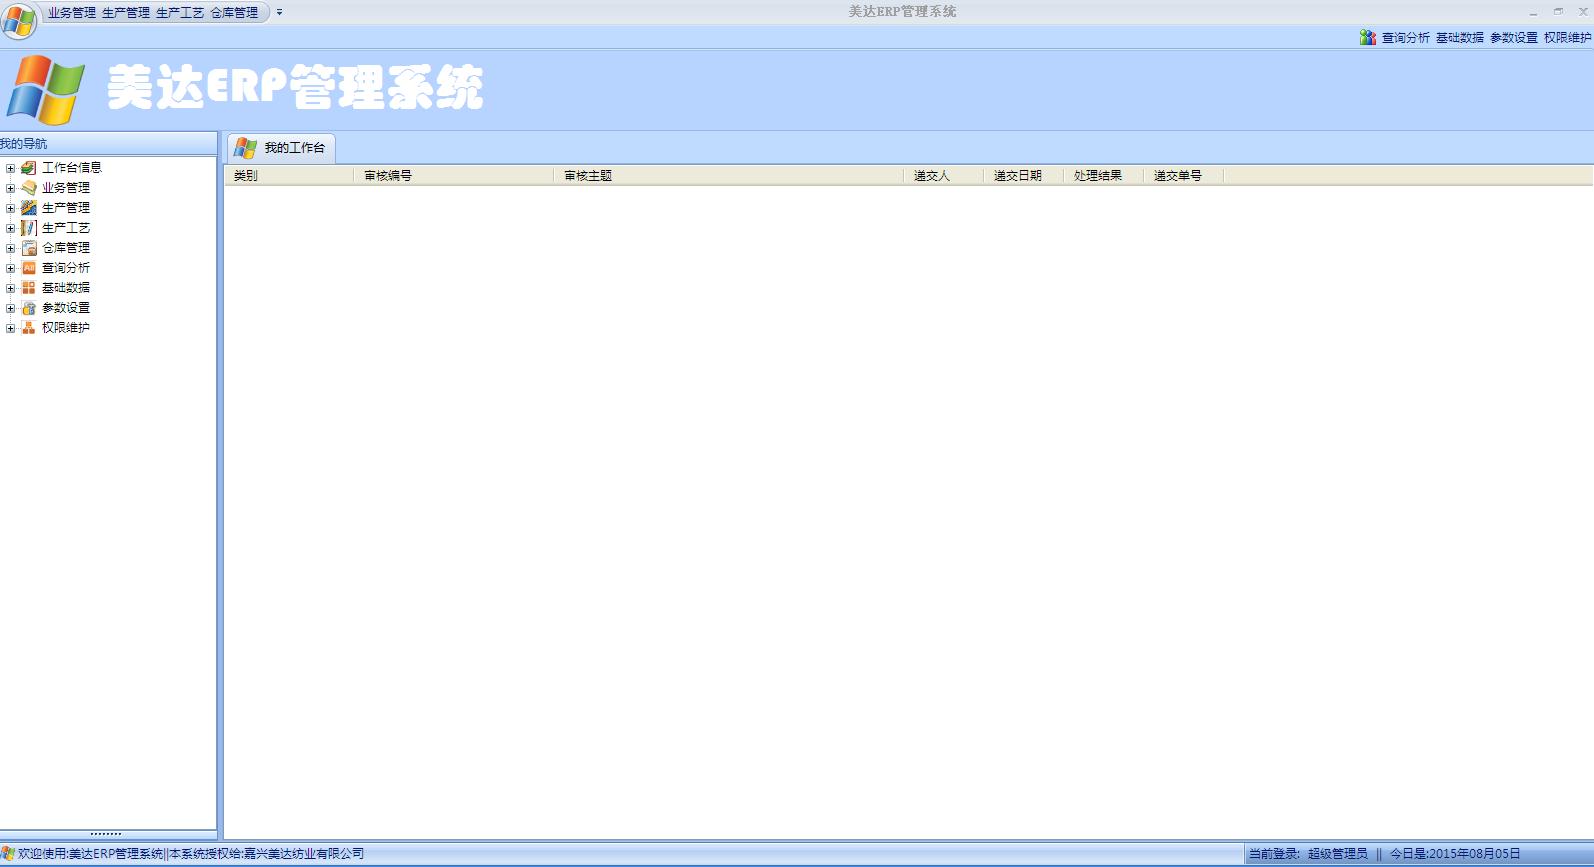
Task: Expand the 生产工艺 tree node
Action: (x=10, y=228)
